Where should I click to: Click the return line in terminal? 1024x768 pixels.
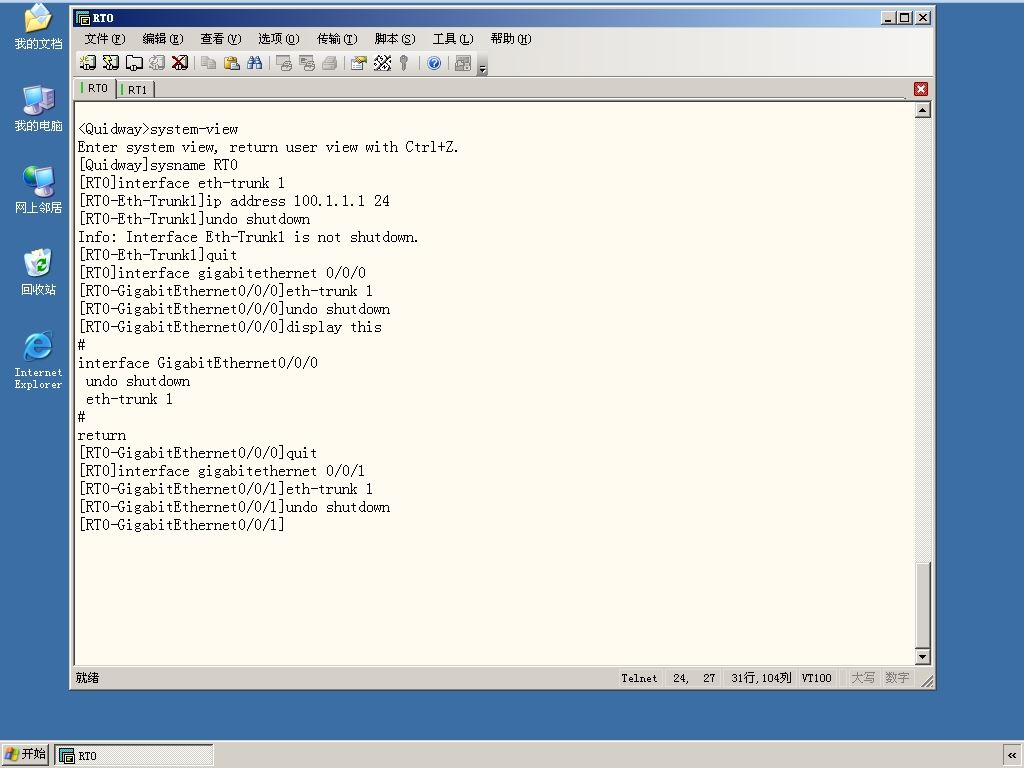click(102, 436)
